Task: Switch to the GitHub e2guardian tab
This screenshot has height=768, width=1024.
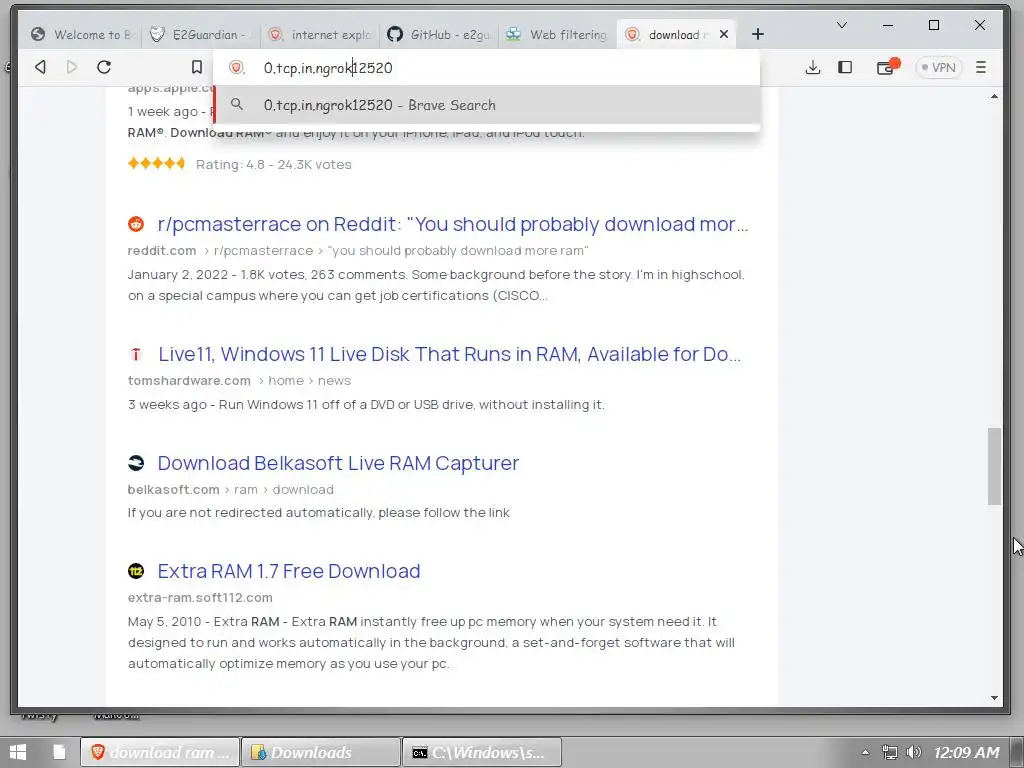Action: click(x=439, y=35)
